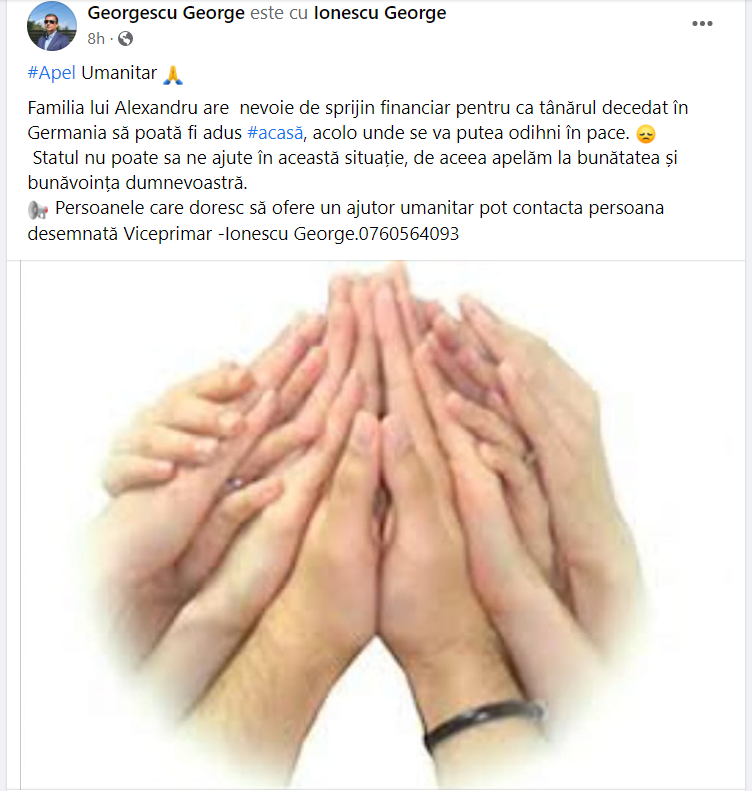Click the 'este cu' text in header
This screenshot has width=752, height=791.
point(279,13)
